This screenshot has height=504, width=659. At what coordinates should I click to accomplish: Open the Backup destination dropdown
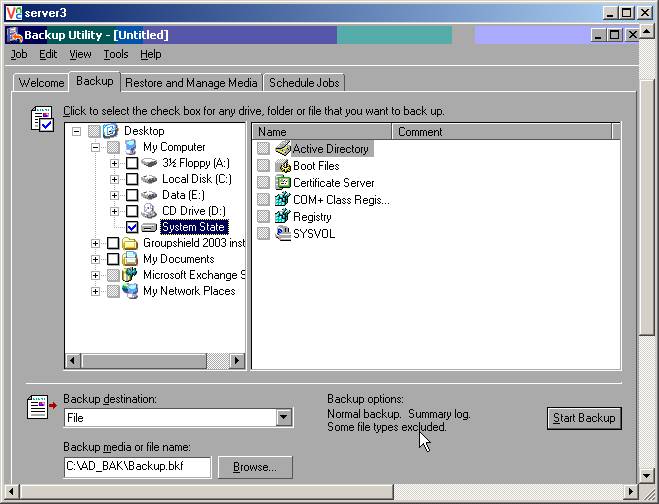[284, 418]
